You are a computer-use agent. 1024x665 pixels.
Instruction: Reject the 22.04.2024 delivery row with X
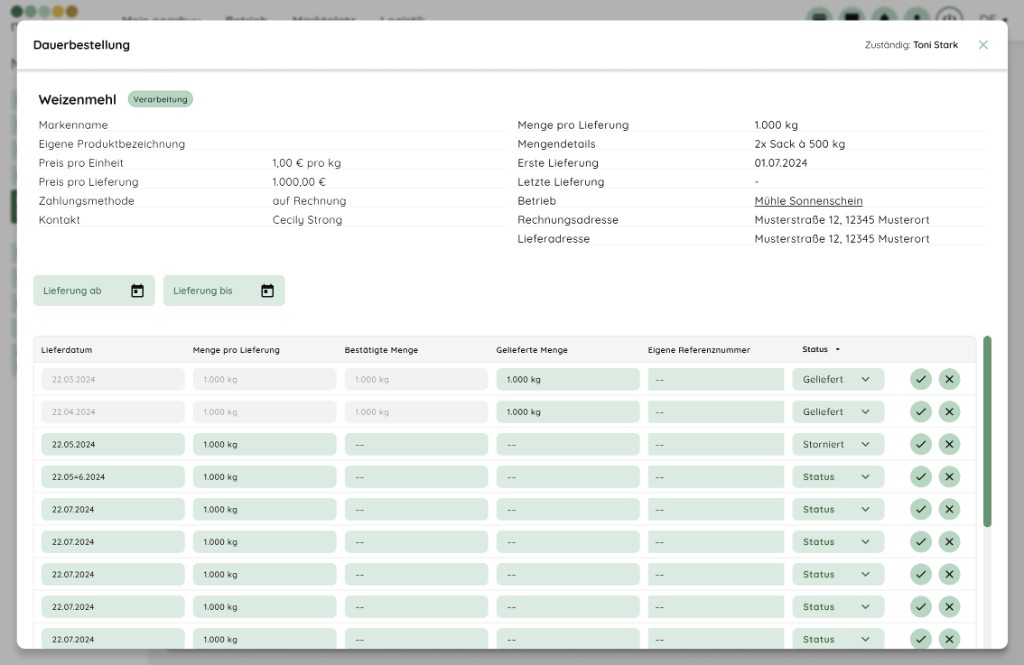(950, 412)
